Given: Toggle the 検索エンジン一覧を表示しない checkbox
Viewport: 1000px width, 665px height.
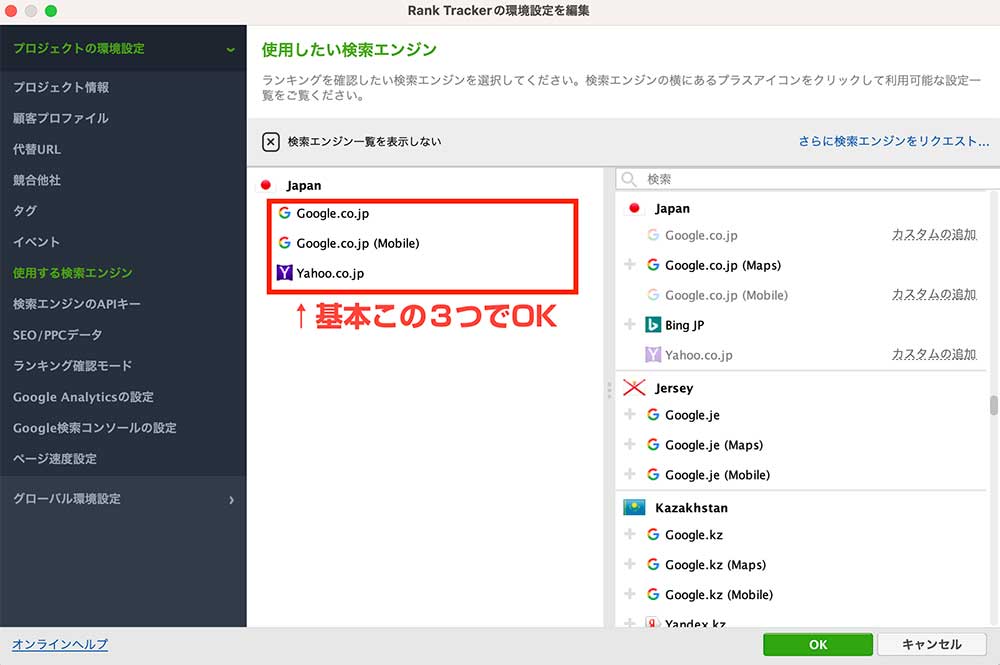Looking at the screenshot, I should pos(270,141).
